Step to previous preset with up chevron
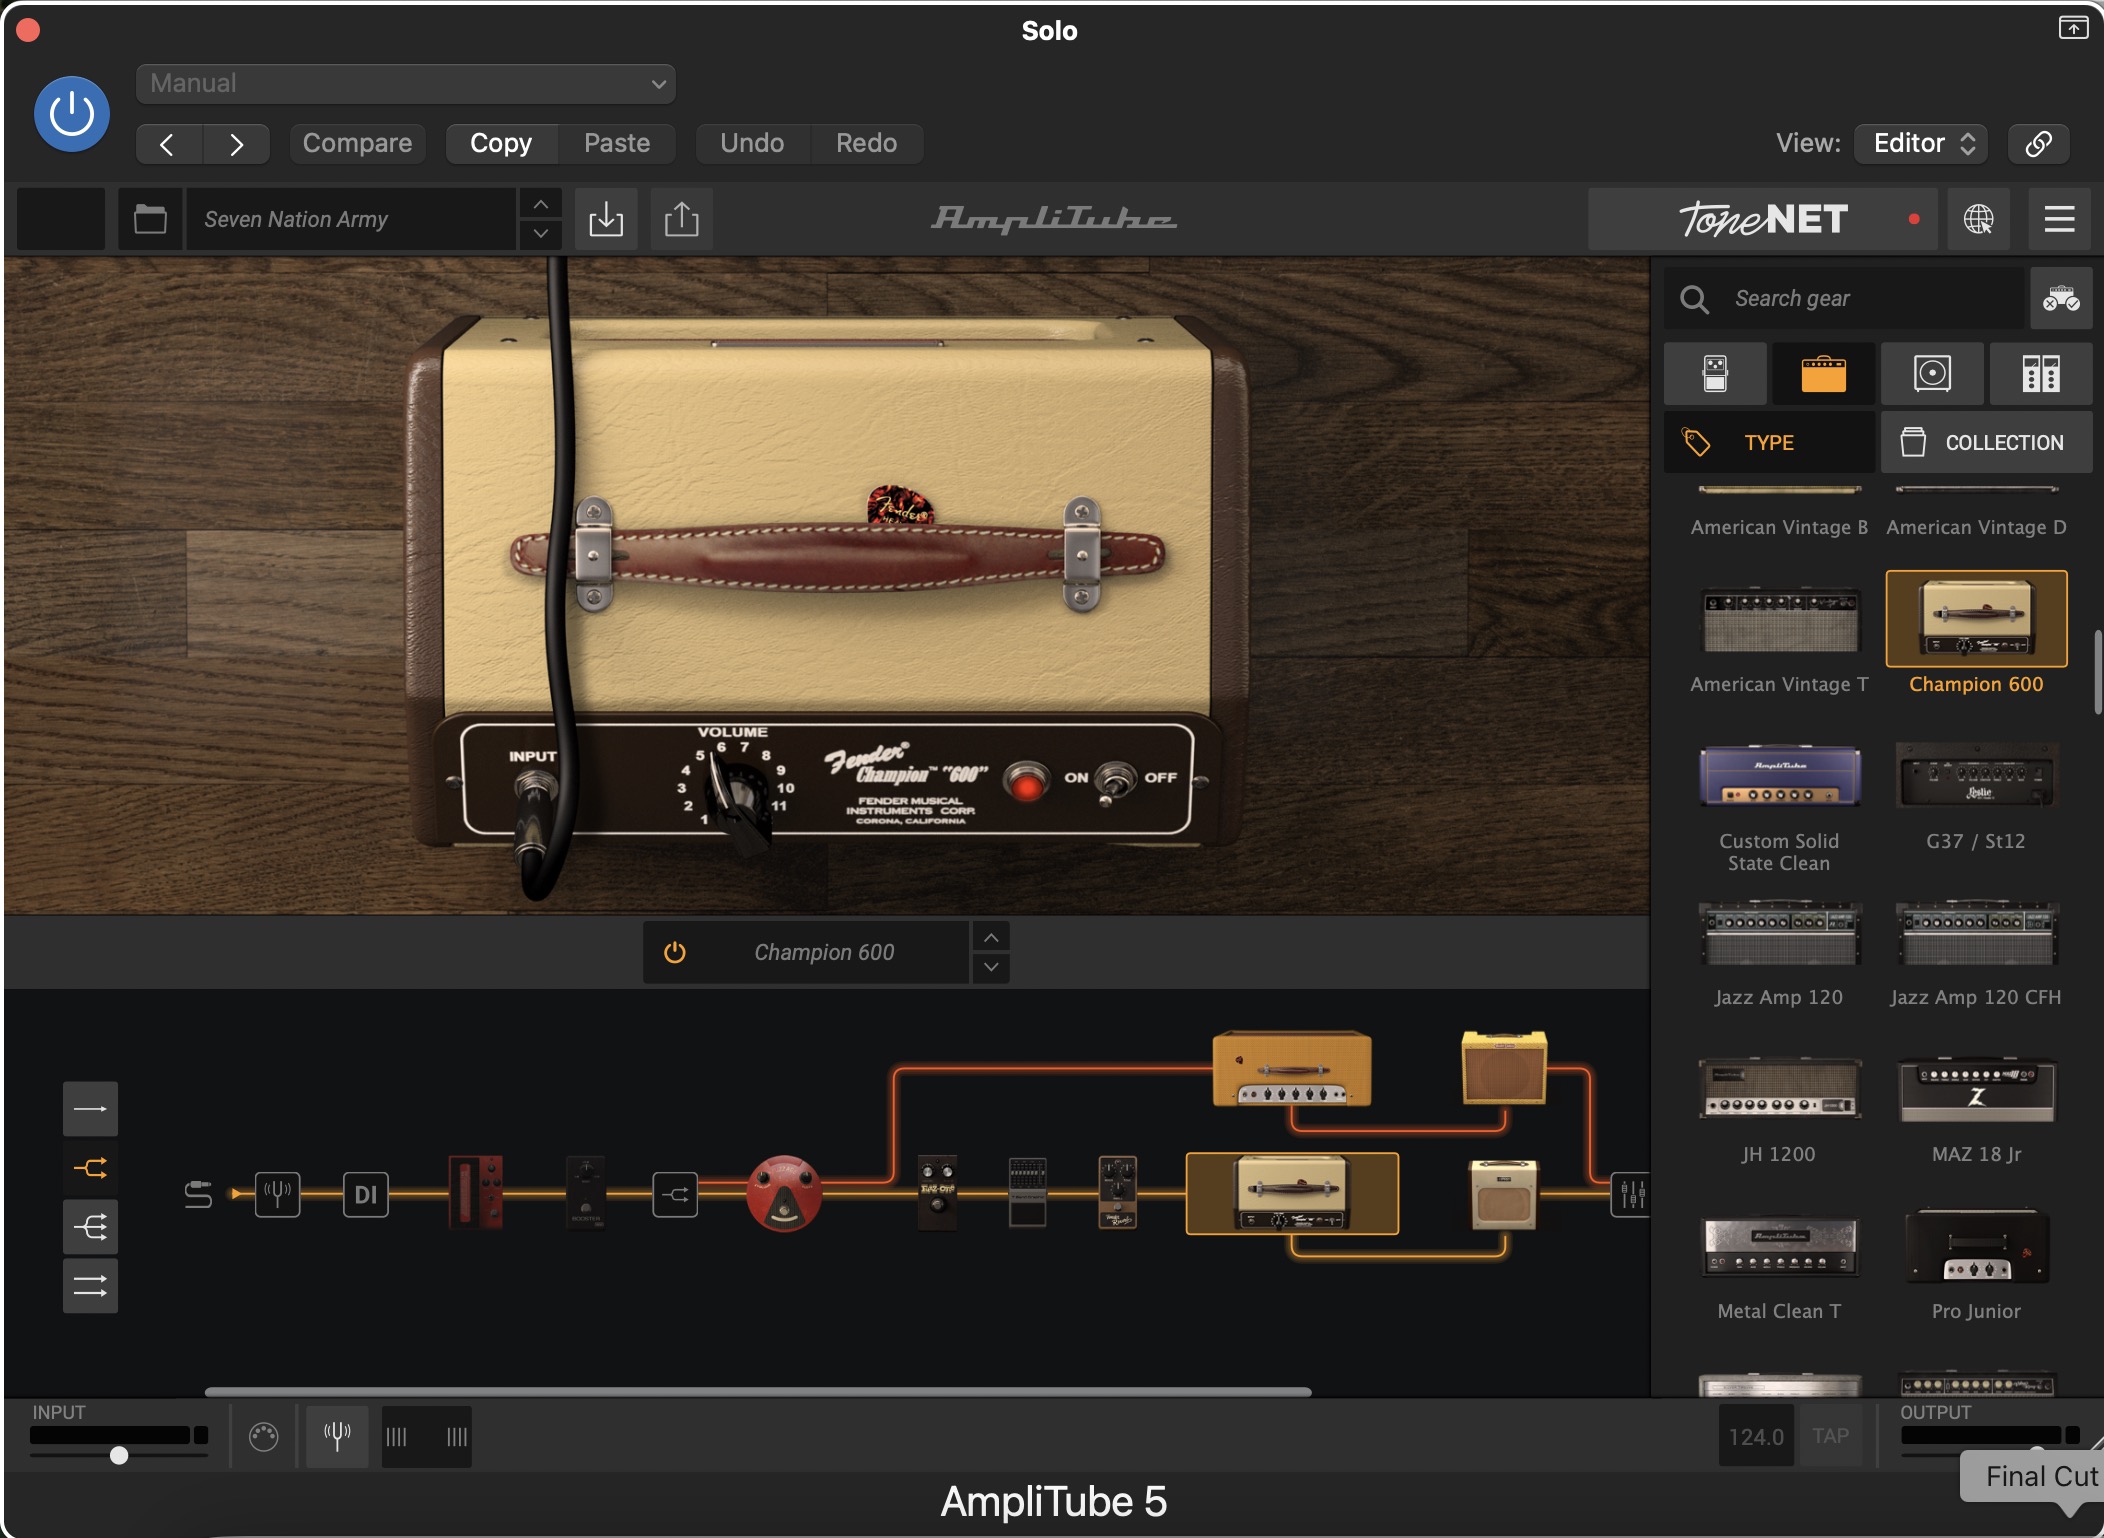 tap(540, 204)
